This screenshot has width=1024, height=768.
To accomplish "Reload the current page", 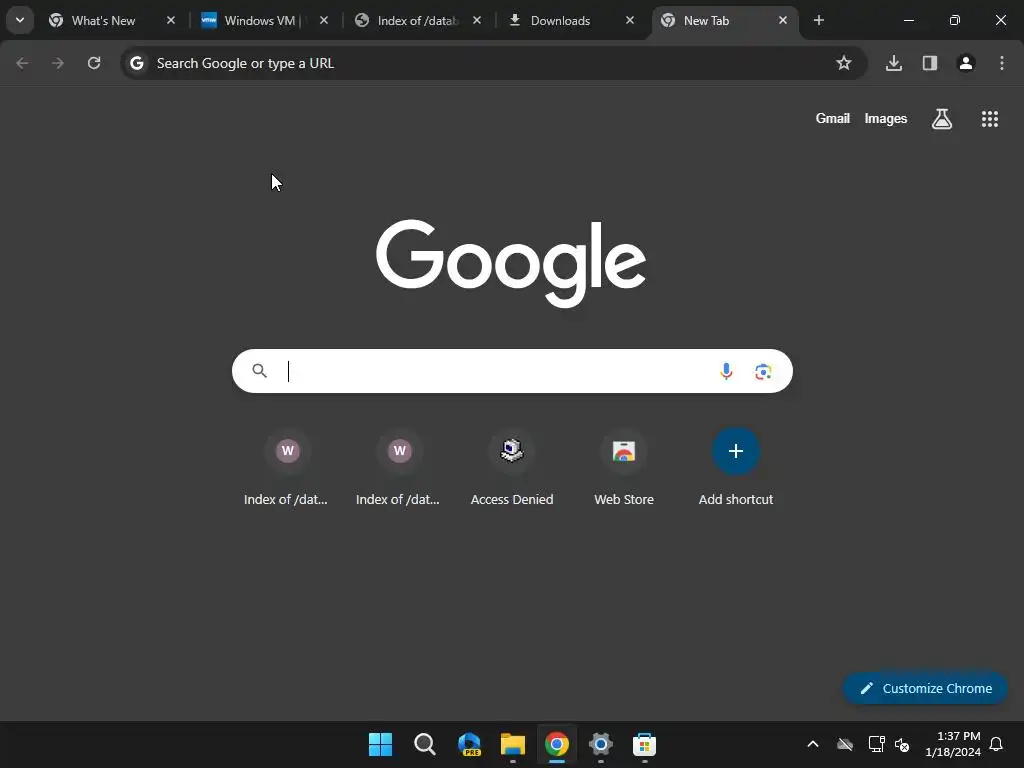I will pos(94,63).
